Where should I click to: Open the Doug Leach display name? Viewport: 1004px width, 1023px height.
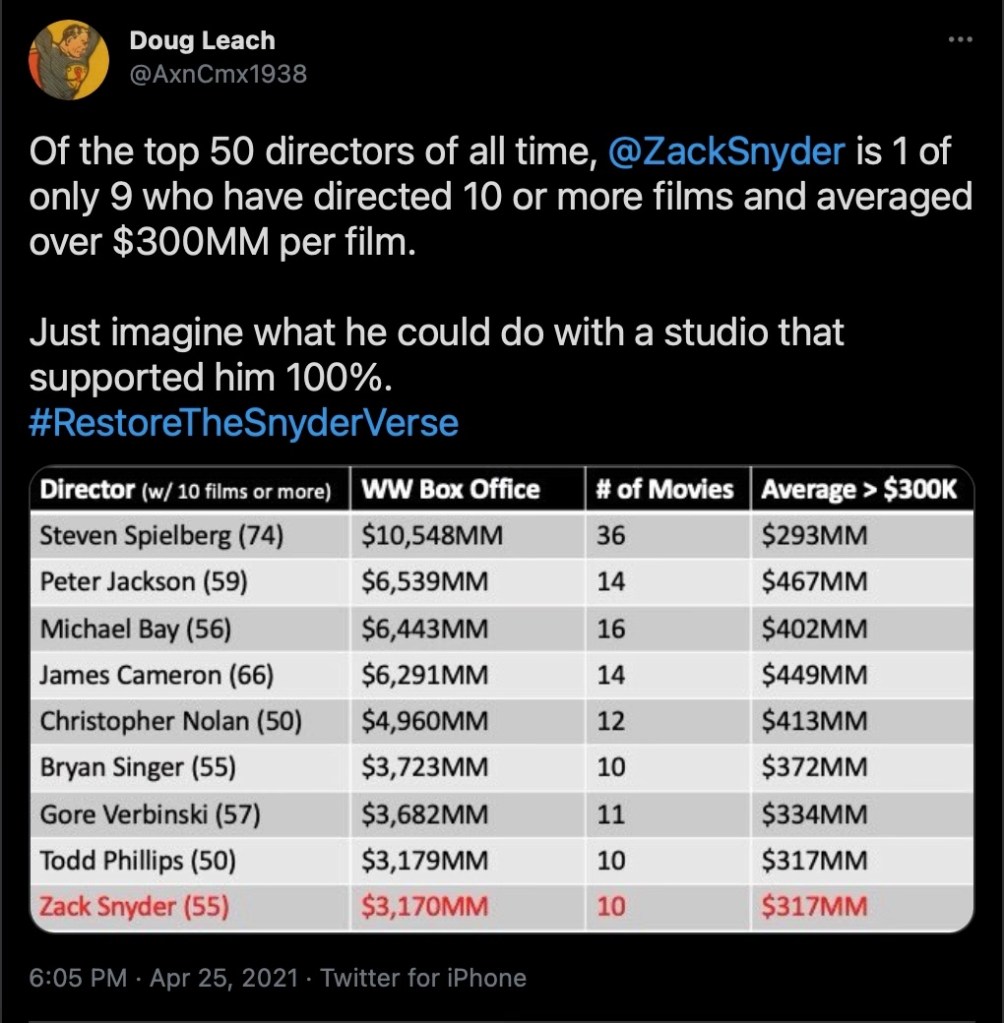click(x=202, y=41)
